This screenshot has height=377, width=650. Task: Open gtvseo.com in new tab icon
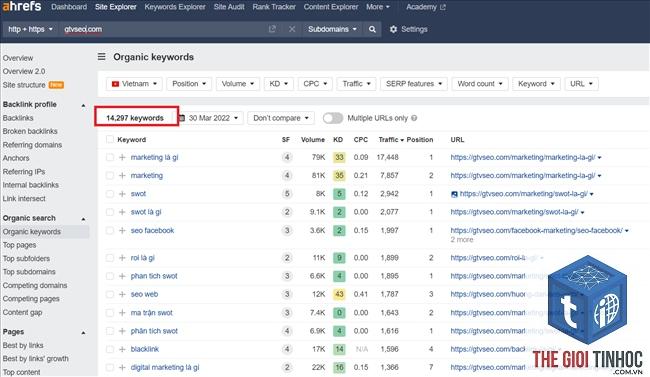[272, 29]
